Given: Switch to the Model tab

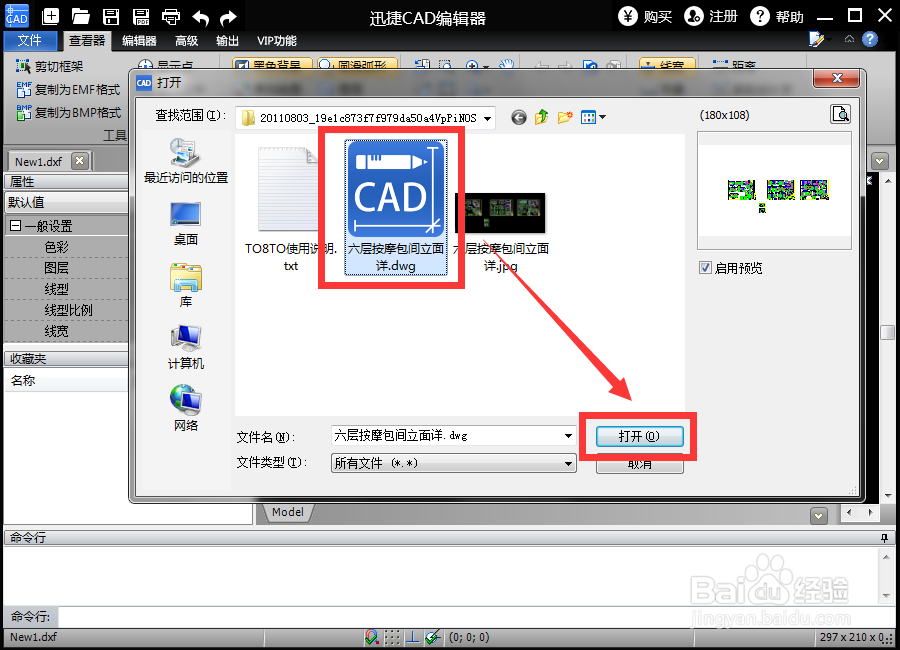Looking at the screenshot, I should (288, 512).
